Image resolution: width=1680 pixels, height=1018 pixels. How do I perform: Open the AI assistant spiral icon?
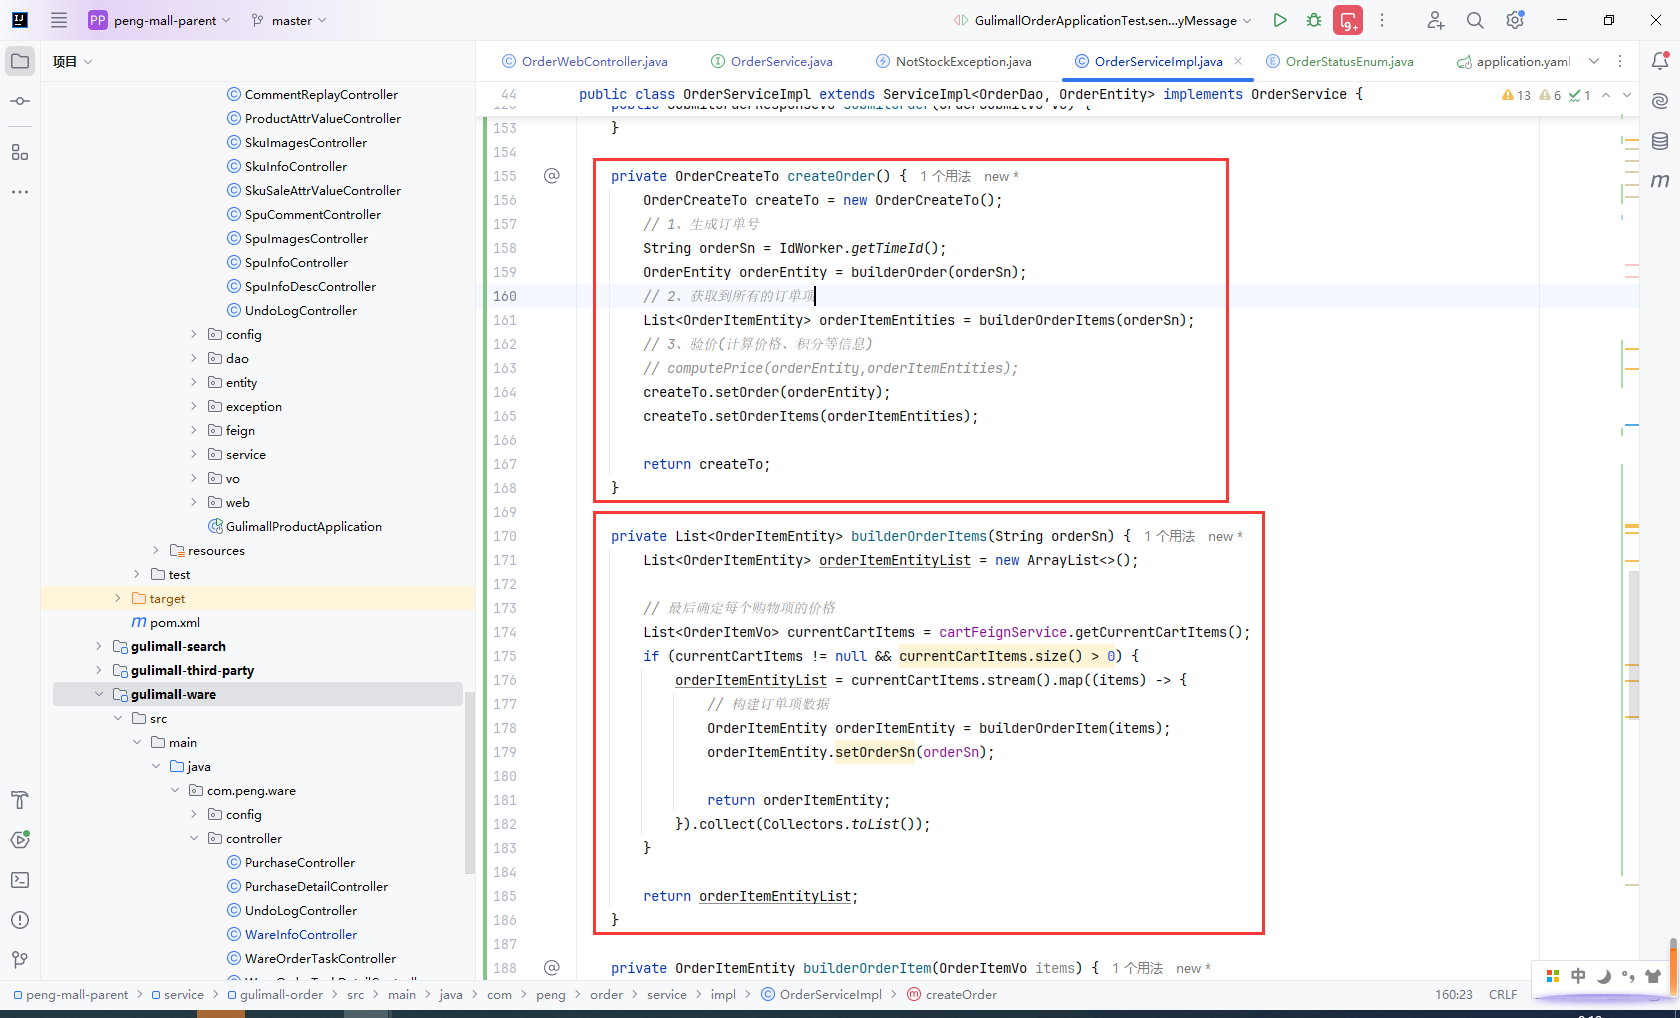(x=1660, y=101)
